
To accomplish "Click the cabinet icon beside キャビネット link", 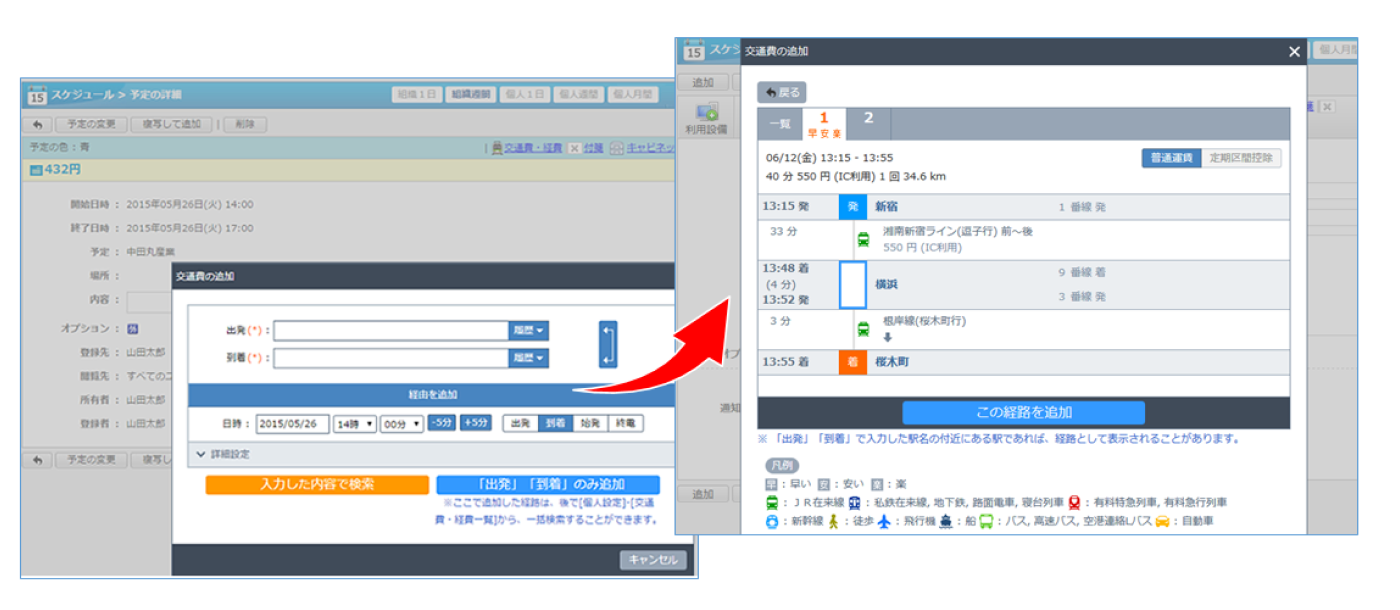I will 617,148.
